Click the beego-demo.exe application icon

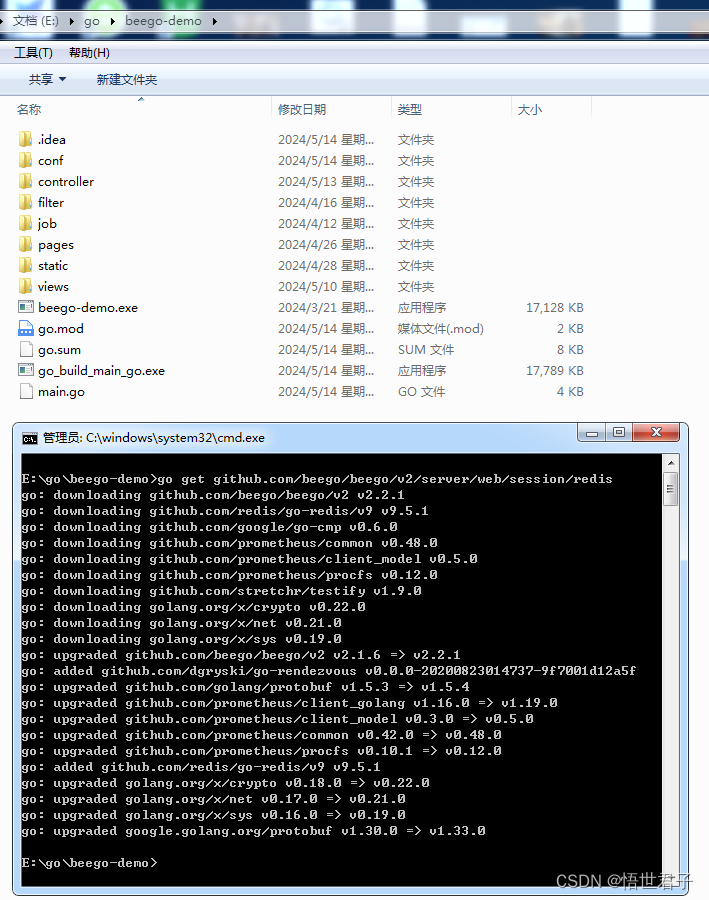pyautogui.click(x=26, y=307)
